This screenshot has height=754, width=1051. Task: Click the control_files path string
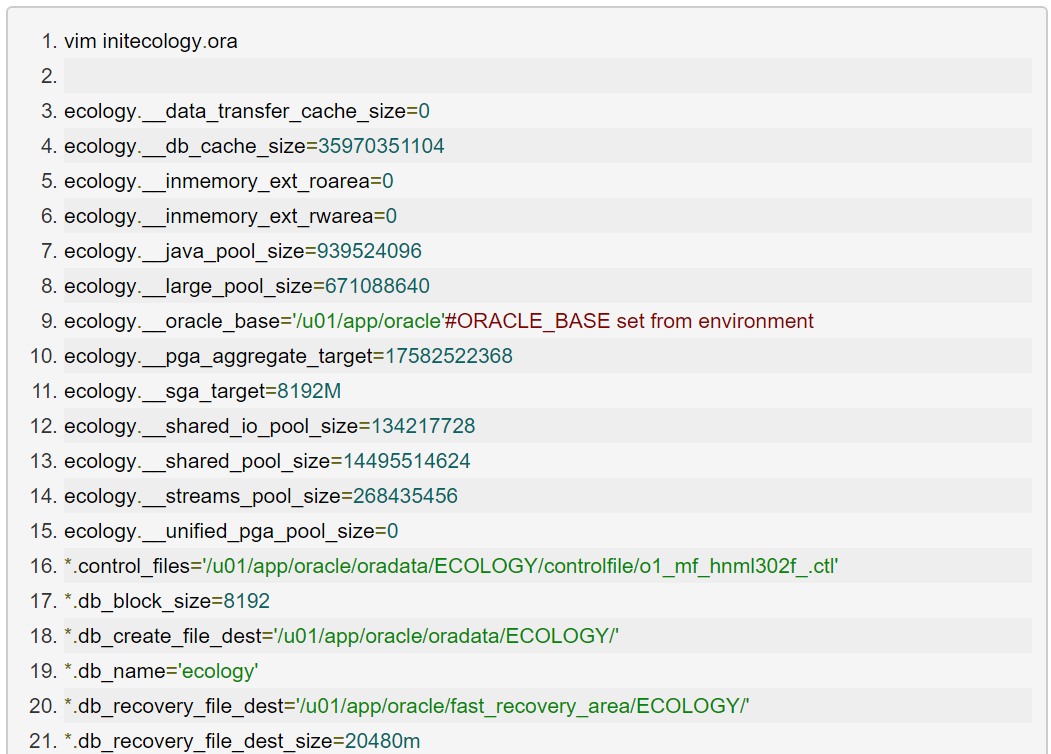click(x=520, y=566)
